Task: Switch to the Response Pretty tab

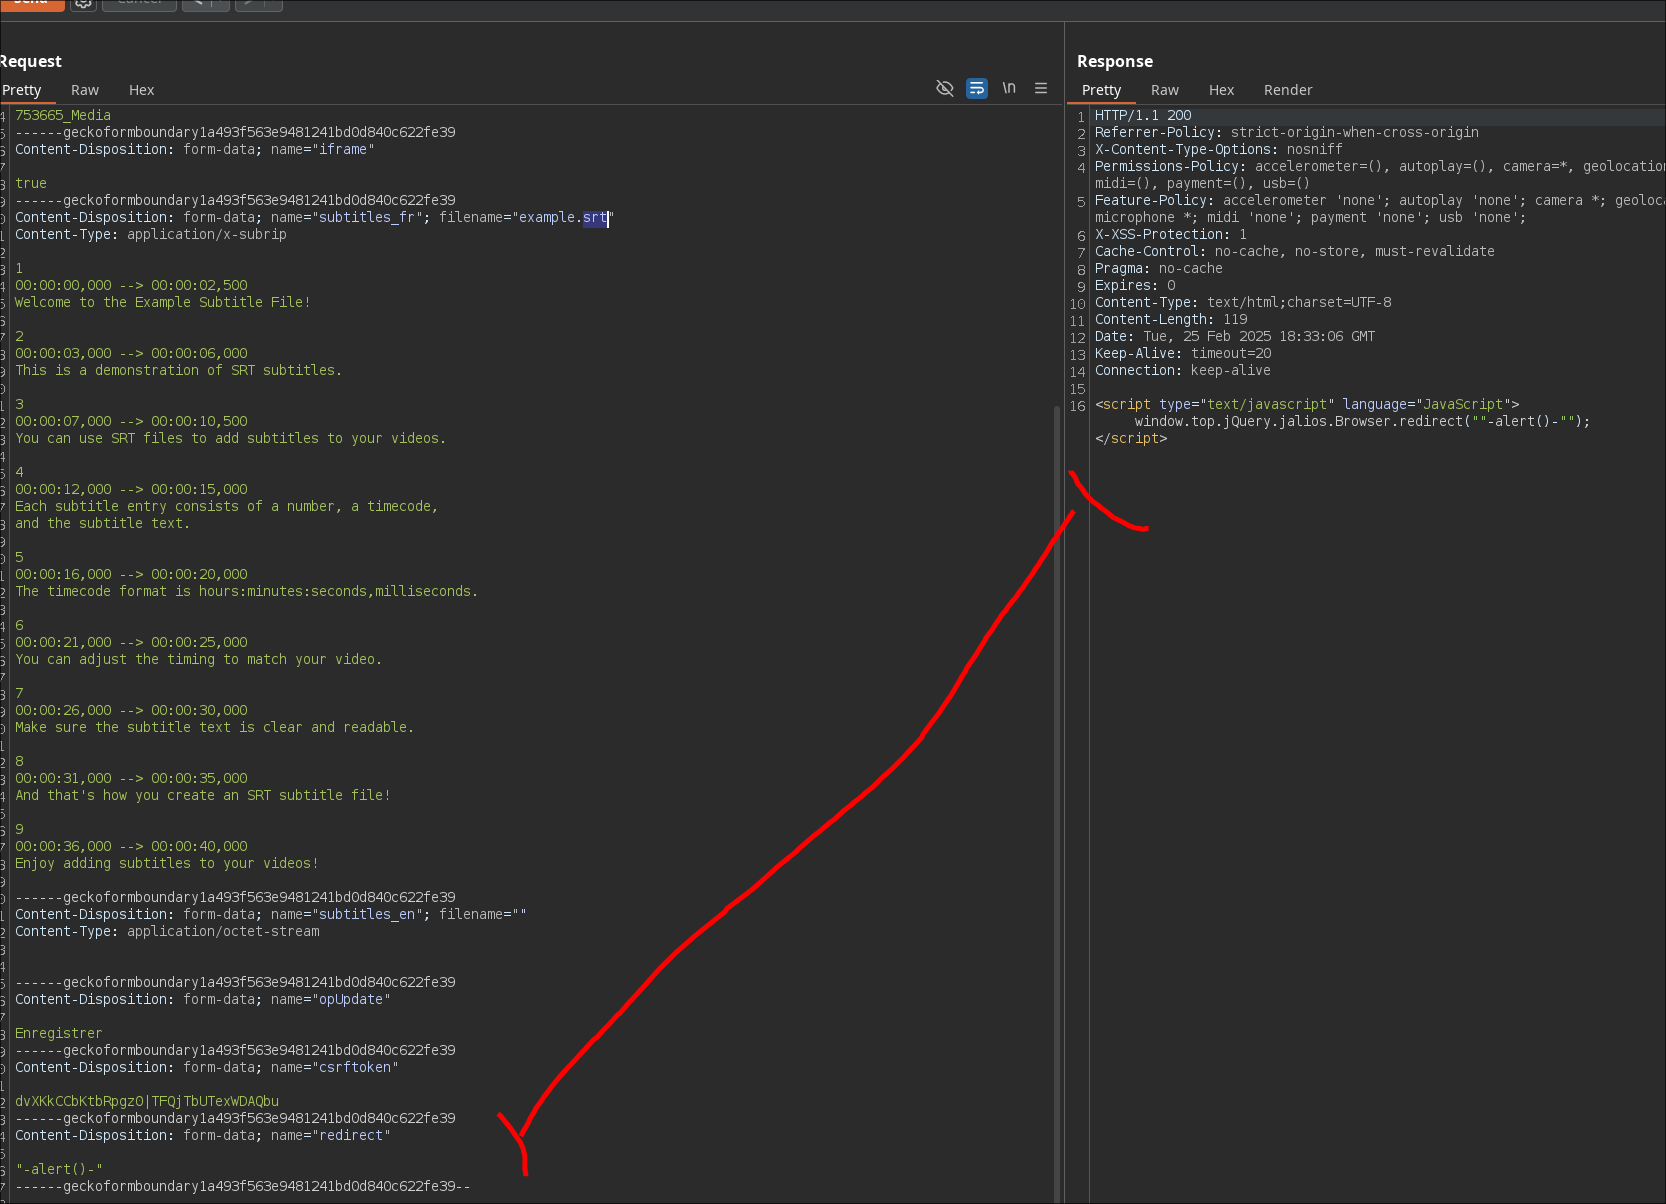Action: tap(1101, 90)
